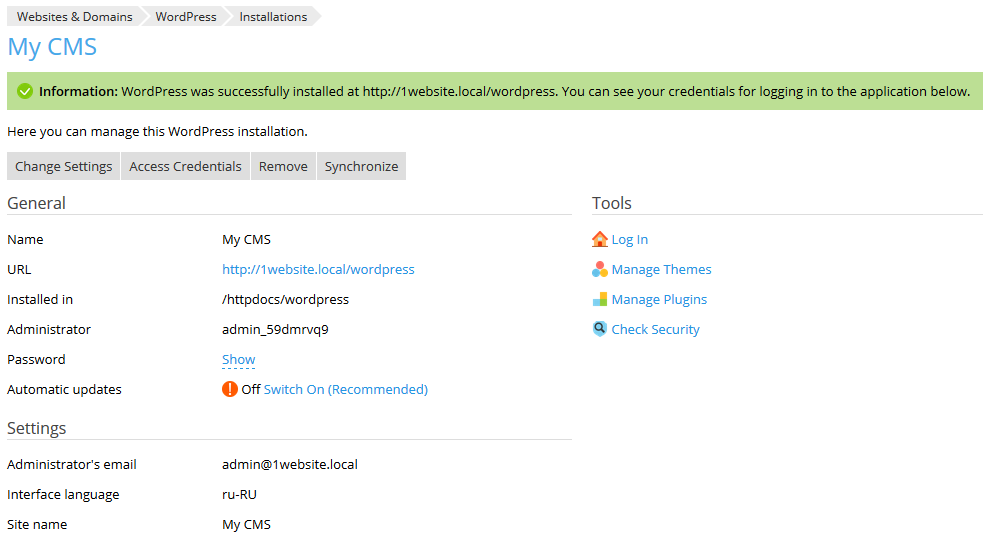Viewport: 983px width, 549px height.
Task: Click the My CMS page title
Action: 52,47
